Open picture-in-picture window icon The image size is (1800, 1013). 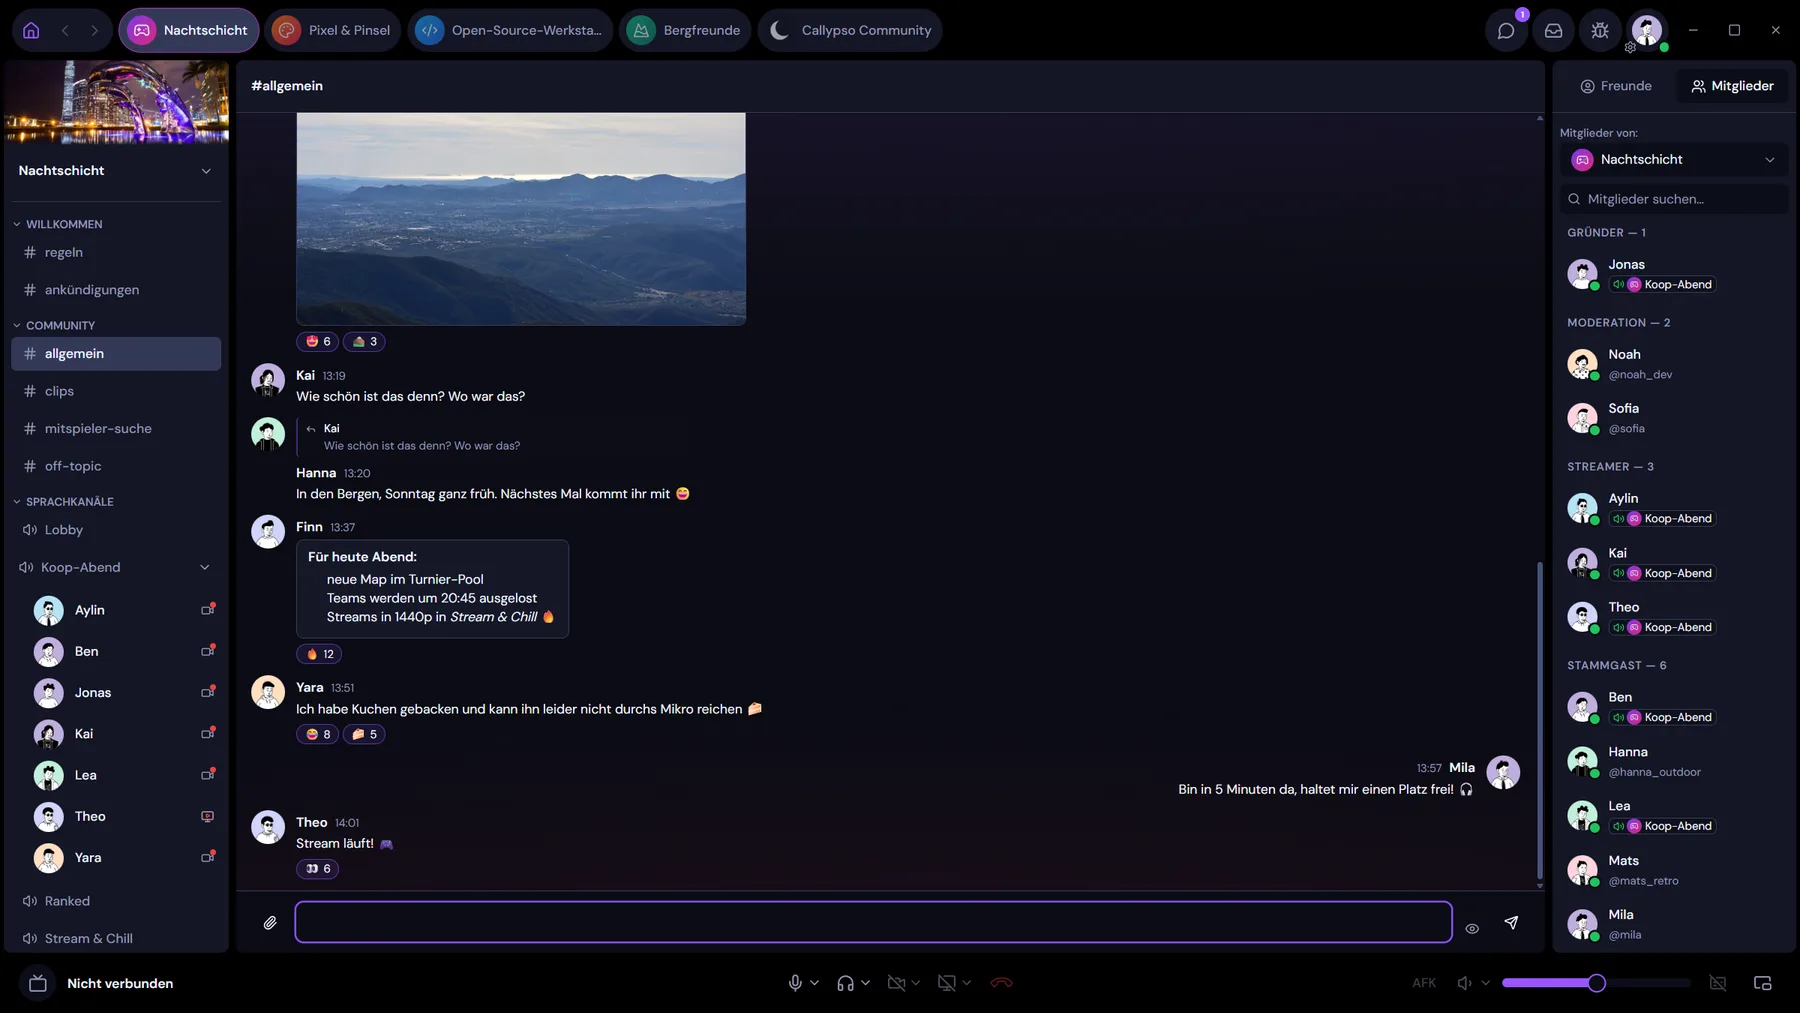(x=1763, y=983)
